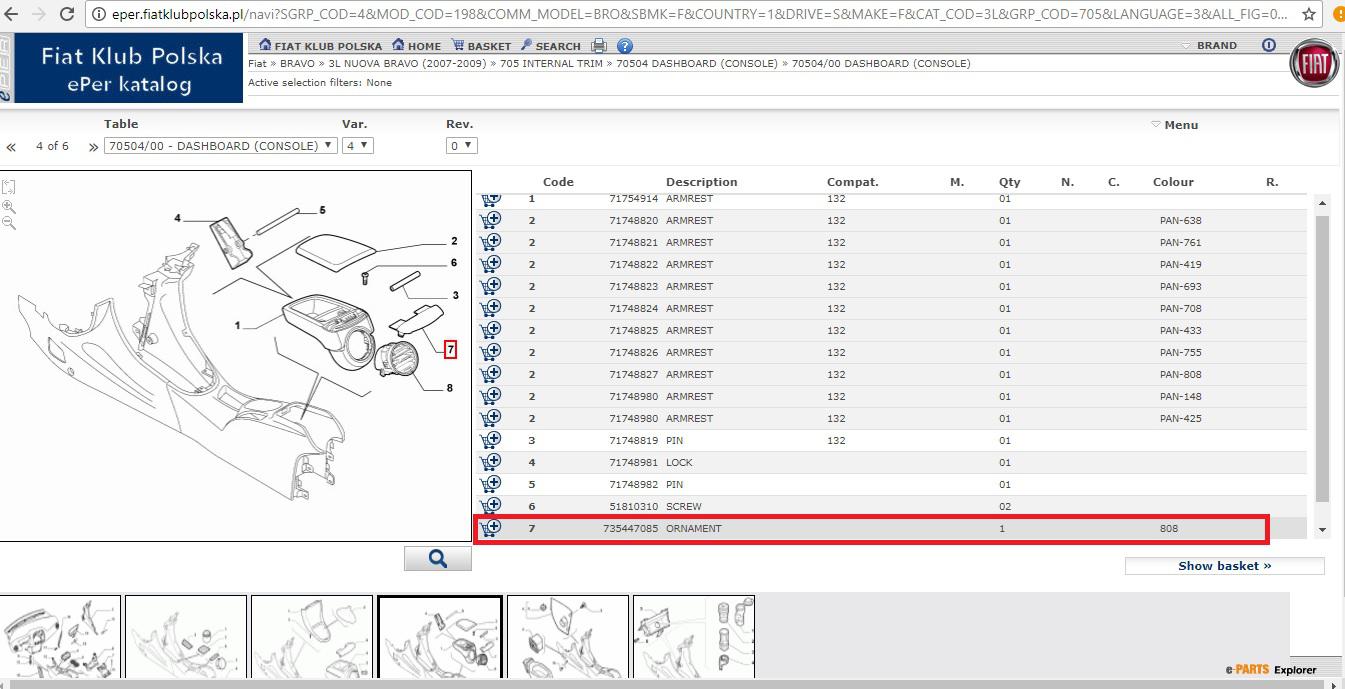Viewport: 1345px width, 689px height.
Task: Bookmark the page with the star icon
Action: click(1309, 15)
